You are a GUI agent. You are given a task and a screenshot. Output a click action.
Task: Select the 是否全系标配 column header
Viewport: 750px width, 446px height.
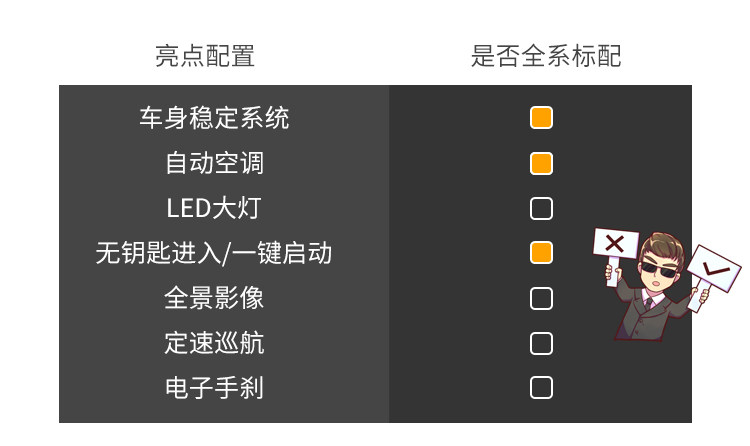546,56
